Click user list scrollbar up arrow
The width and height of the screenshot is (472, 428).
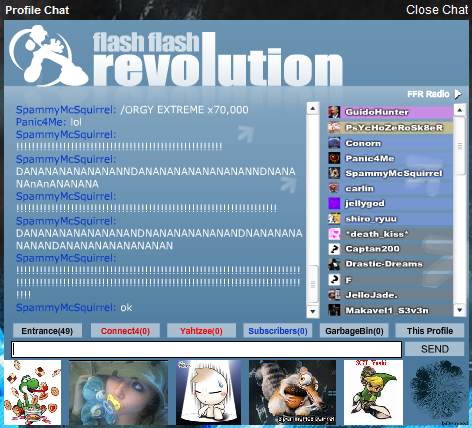[460, 110]
